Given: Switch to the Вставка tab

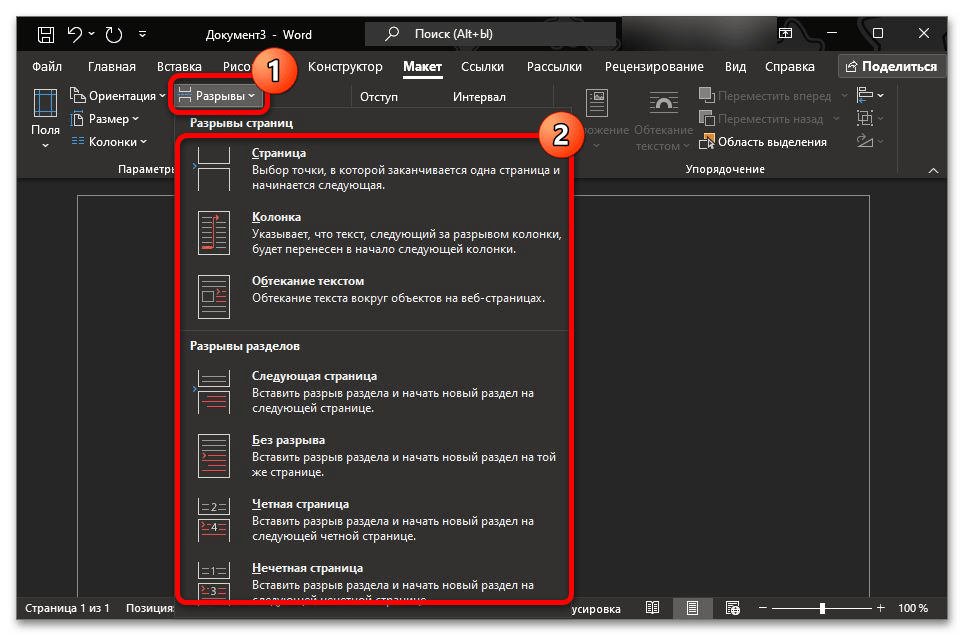Looking at the screenshot, I should (179, 67).
